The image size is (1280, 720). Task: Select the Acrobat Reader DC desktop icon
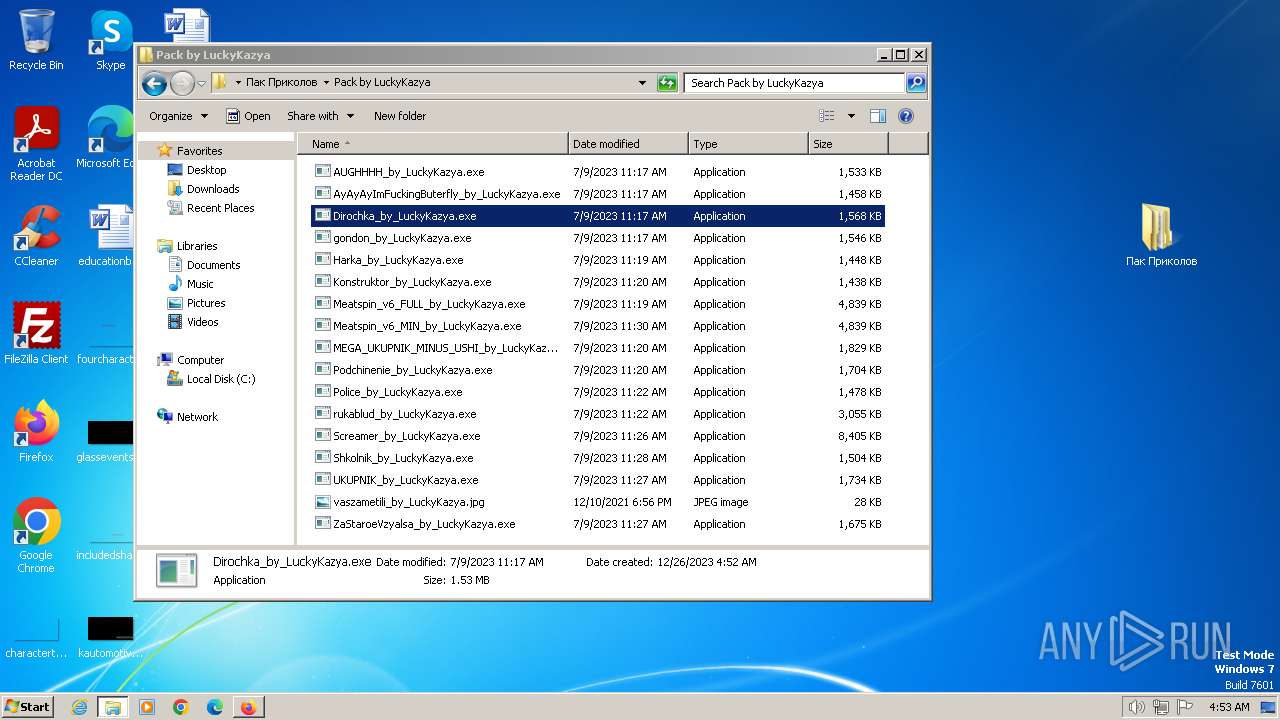point(36,145)
